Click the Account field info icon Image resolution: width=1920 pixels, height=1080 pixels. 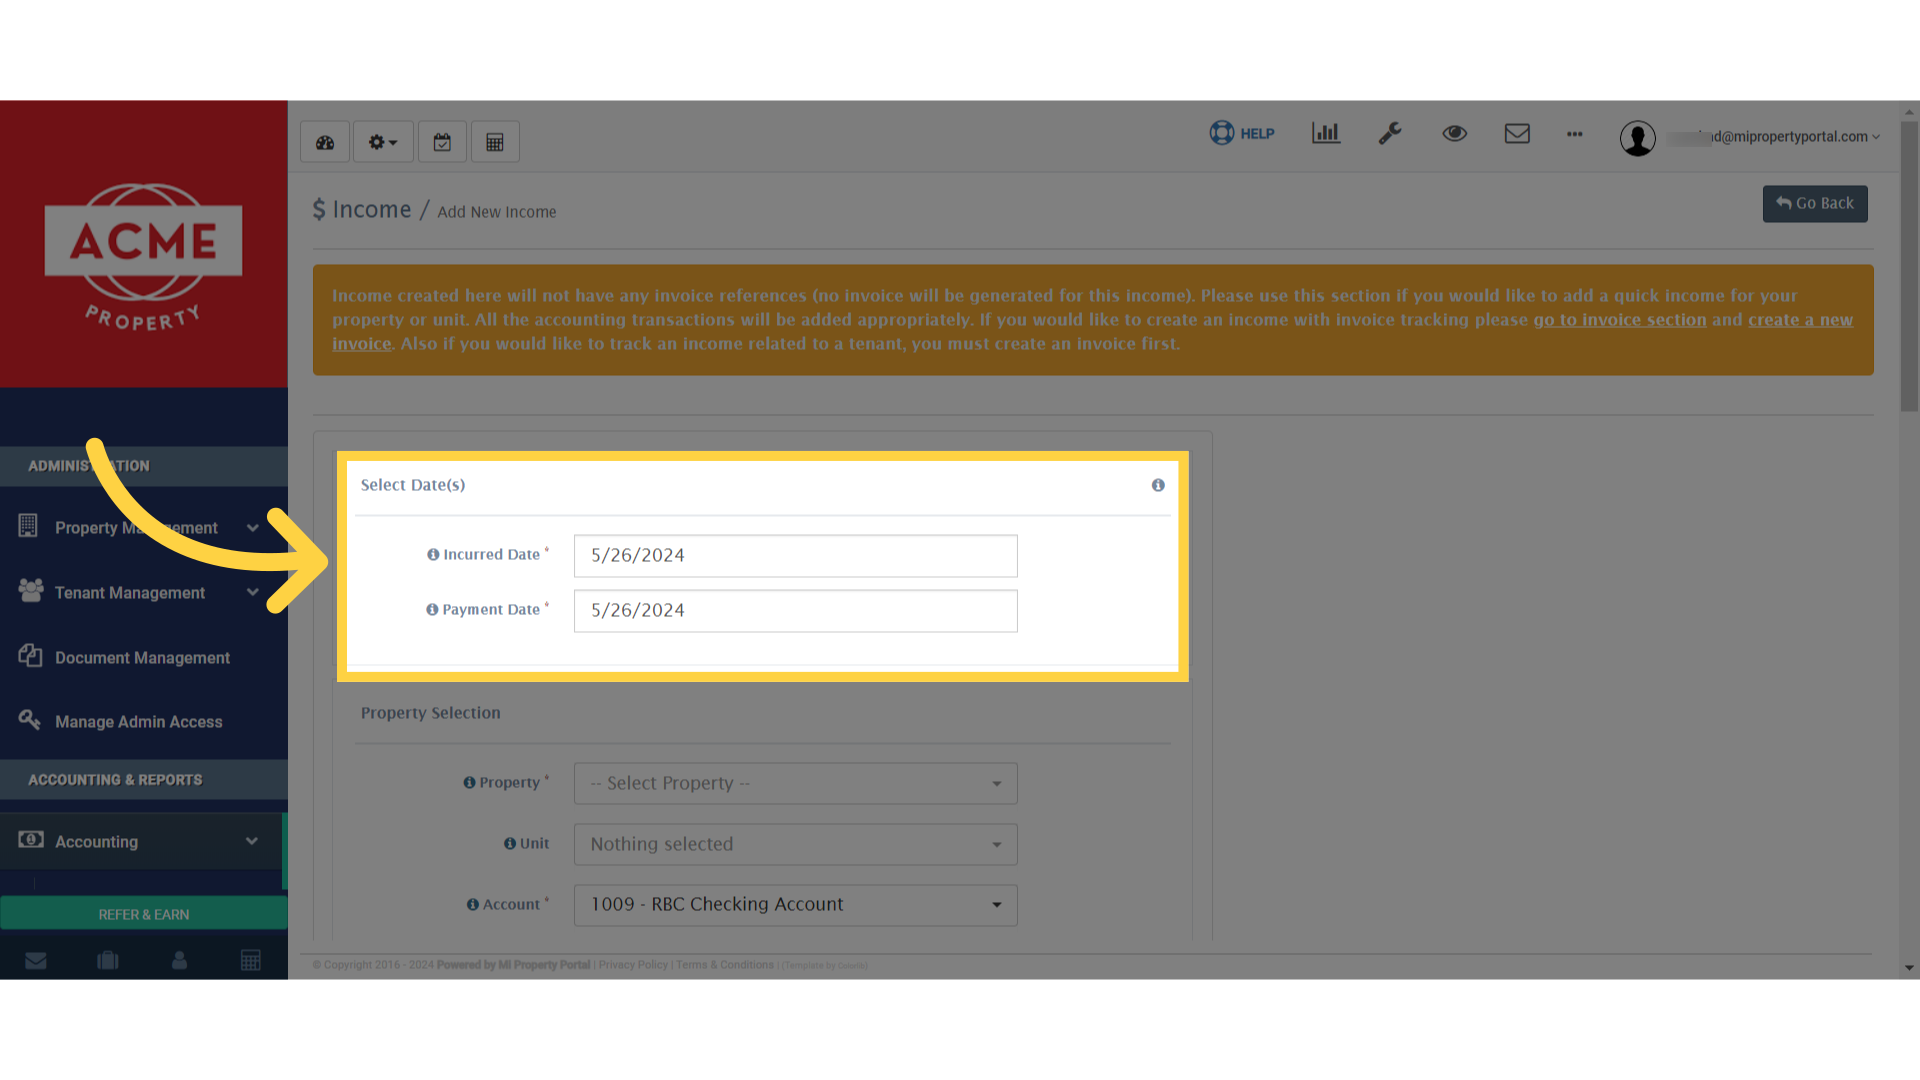point(473,905)
